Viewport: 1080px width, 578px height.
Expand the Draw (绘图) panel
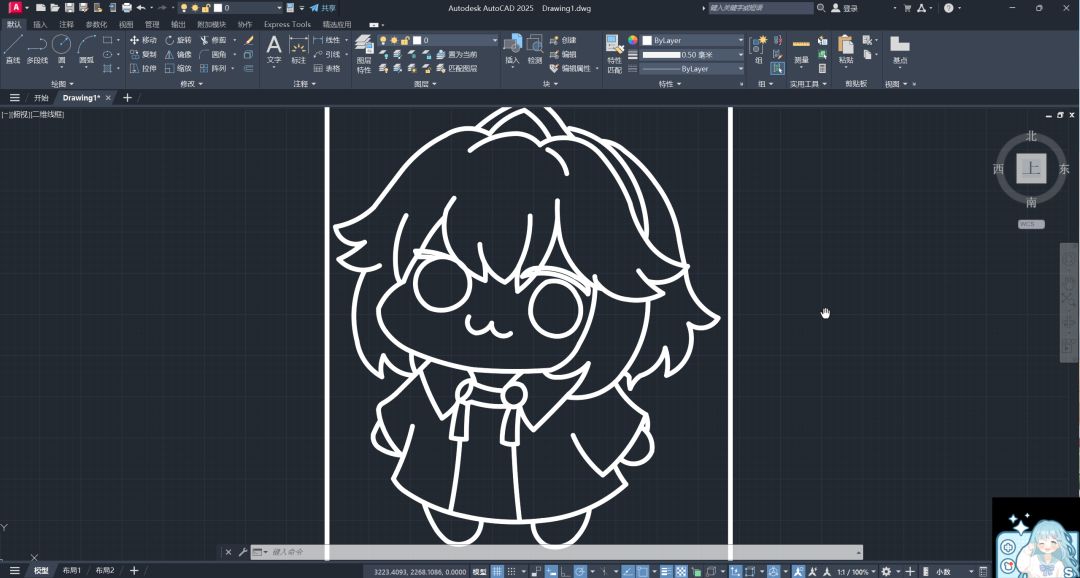point(63,83)
